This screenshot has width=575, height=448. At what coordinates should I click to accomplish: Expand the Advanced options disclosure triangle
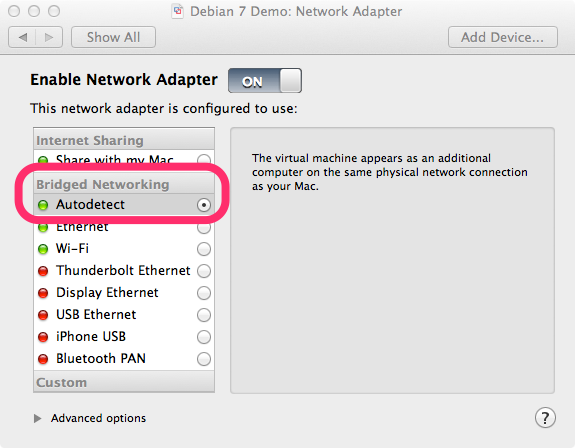pyautogui.click(x=37, y=418)
